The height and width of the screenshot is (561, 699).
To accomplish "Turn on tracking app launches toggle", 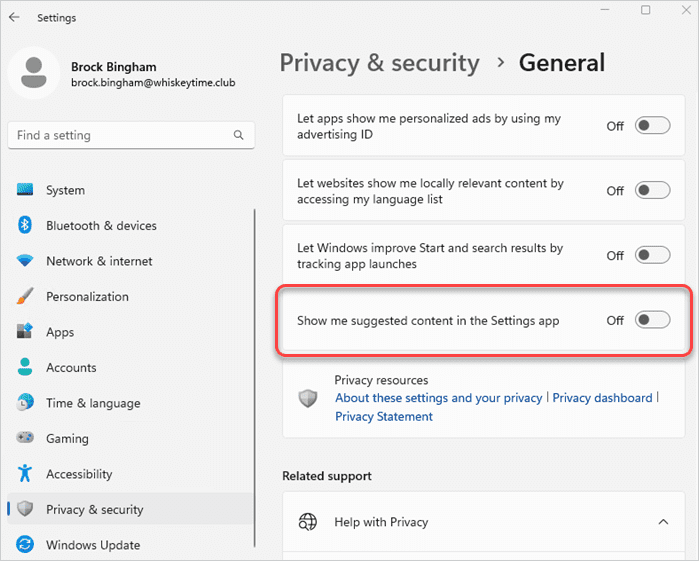I will point(652,255).
